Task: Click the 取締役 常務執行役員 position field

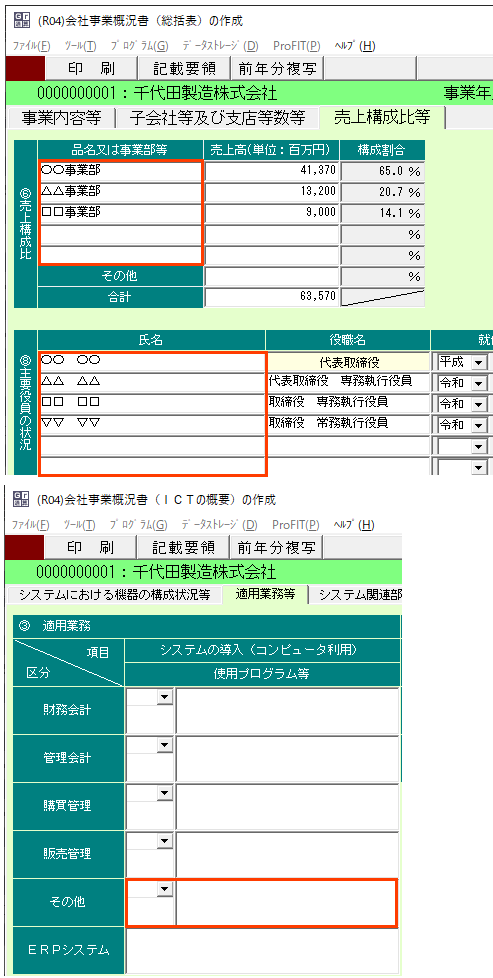Action: pyautogui.click(x=348, y=425)
